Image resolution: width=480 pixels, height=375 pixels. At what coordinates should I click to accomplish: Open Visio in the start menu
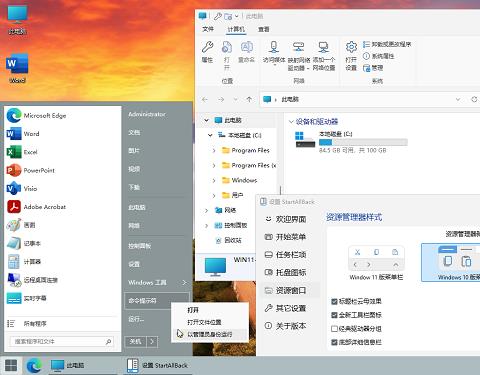coord(62,189)
